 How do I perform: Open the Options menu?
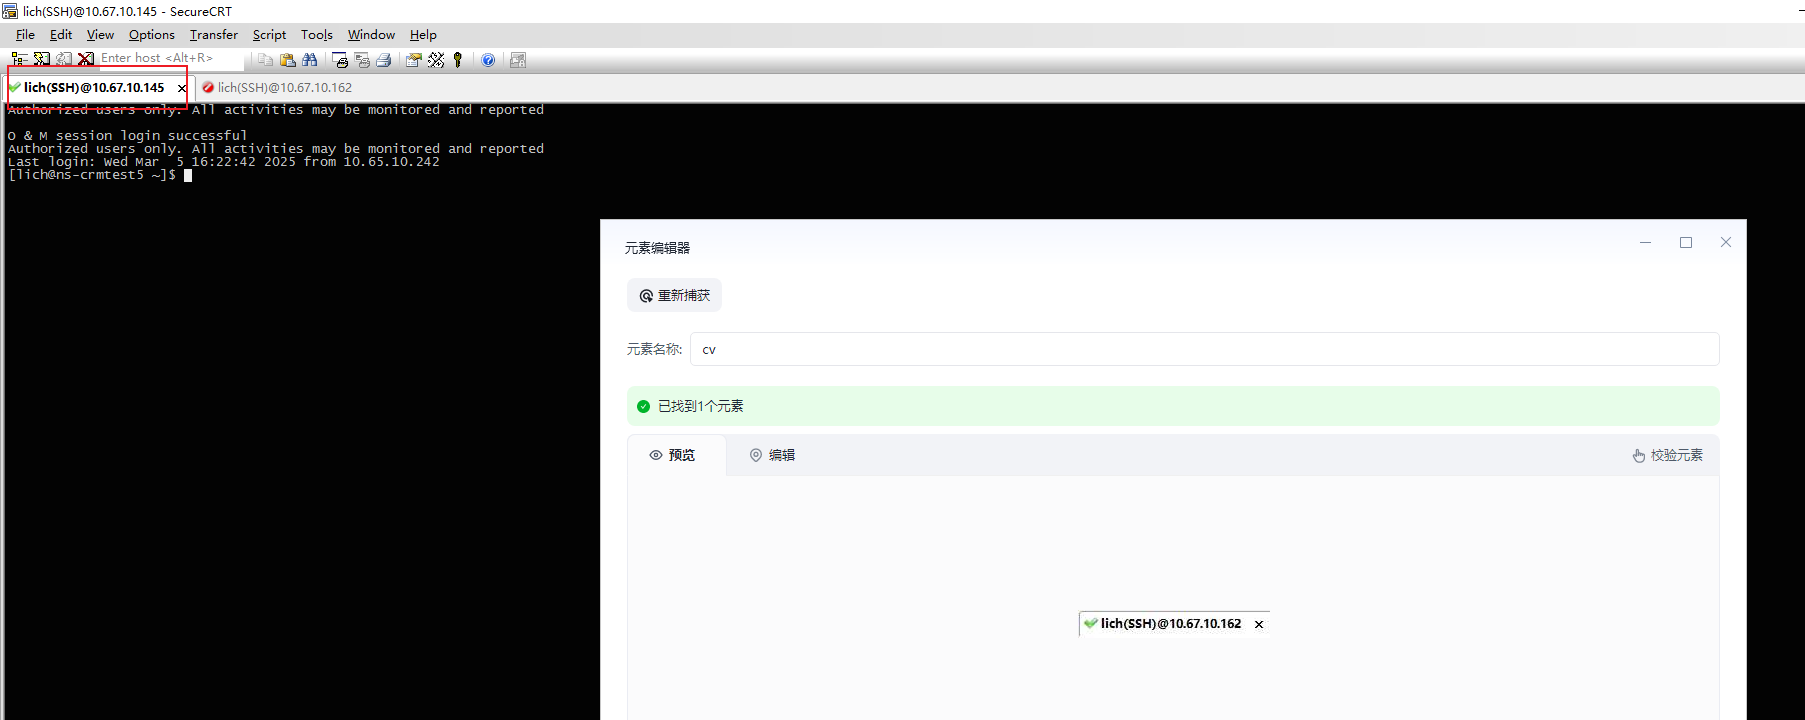[x=152, y=35]
